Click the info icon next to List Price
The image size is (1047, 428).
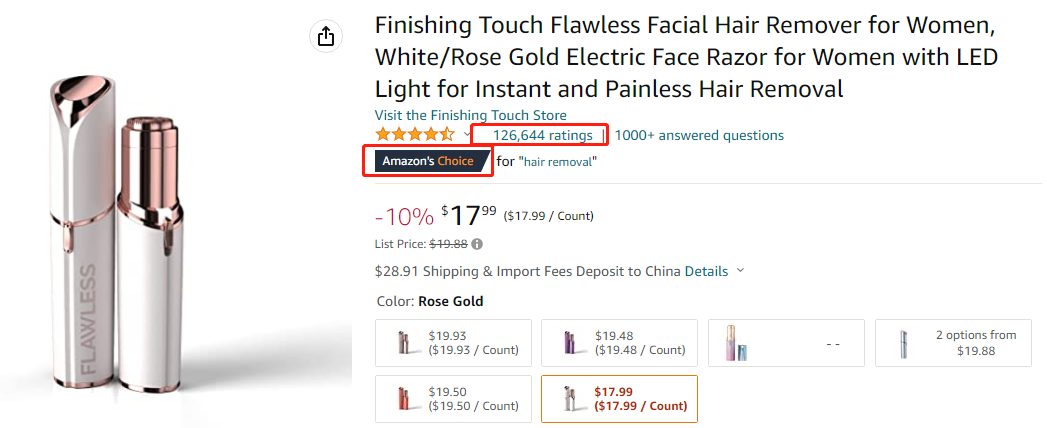point(477,244)
